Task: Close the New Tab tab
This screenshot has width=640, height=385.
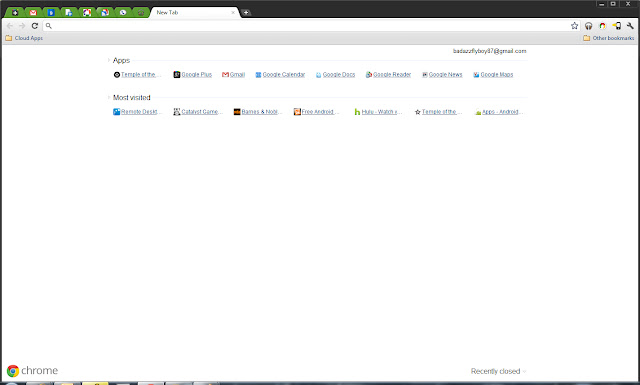Action: coord(233,13)
